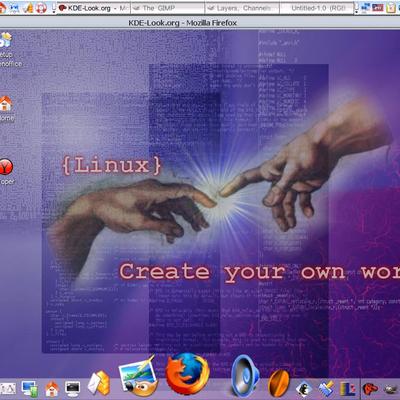Viewport: 400px width, 400px height.
Task: Click the diamond penguin icon in dock
Action: pos(304,389)
